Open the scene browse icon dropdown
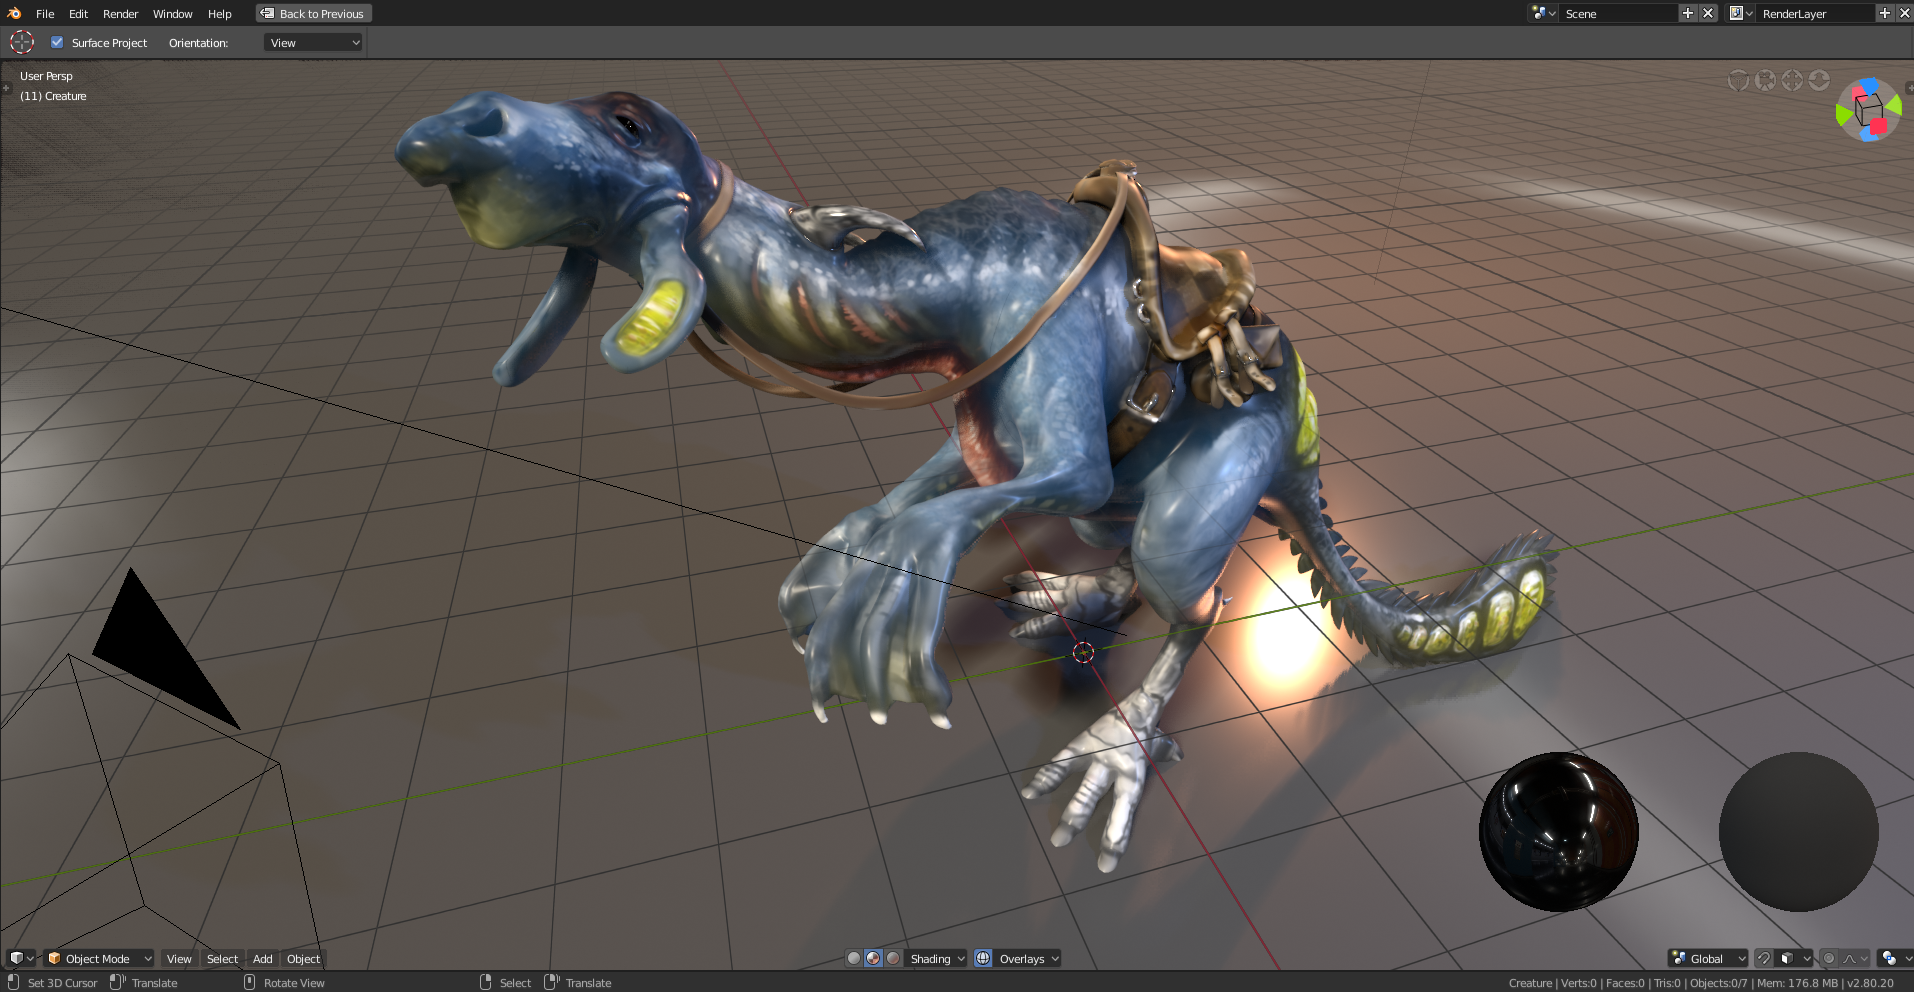 (1543, 13)
